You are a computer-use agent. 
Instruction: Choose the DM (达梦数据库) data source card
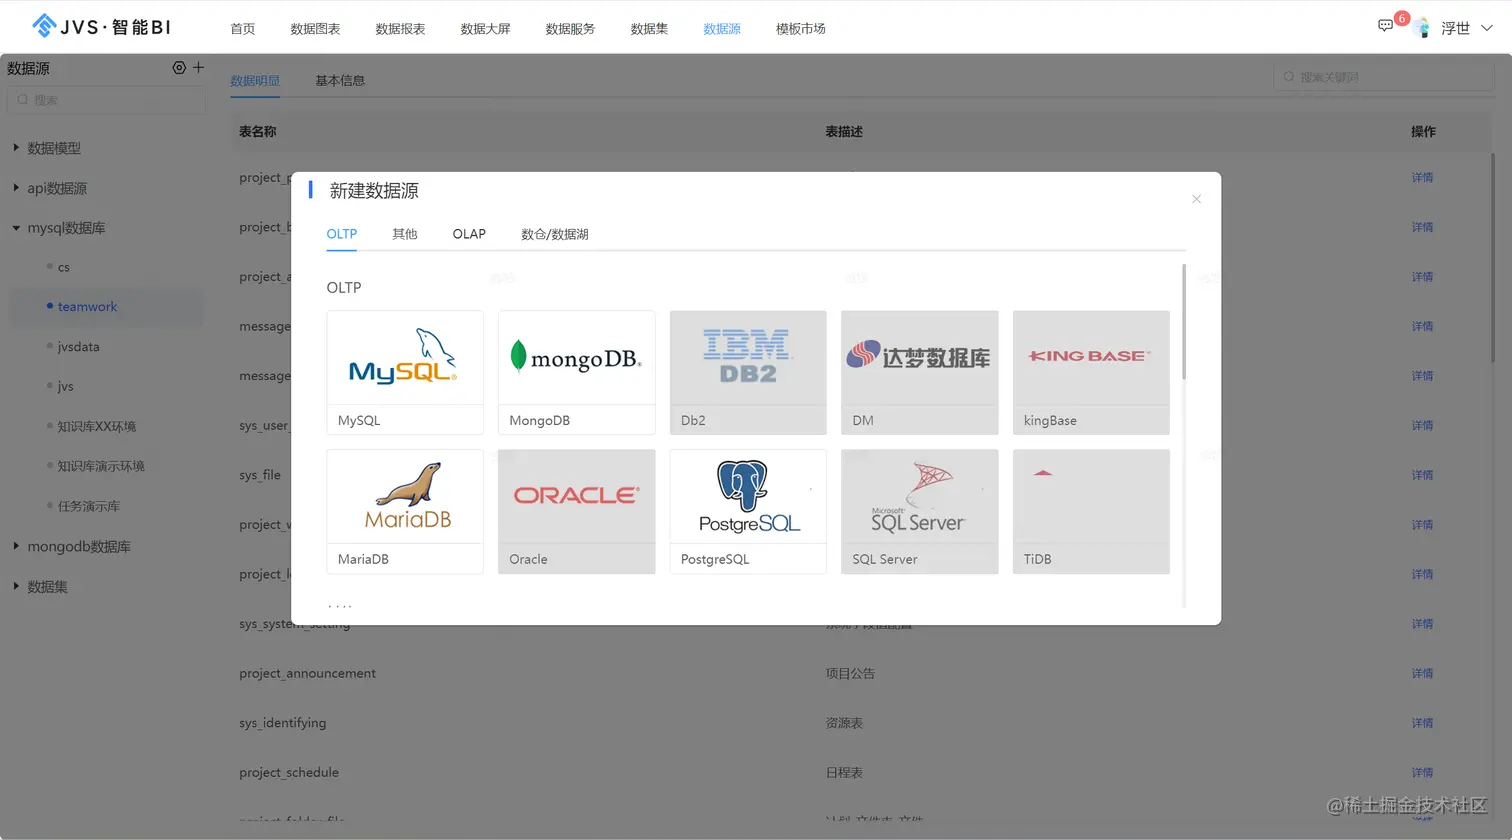tap(920, 372)
